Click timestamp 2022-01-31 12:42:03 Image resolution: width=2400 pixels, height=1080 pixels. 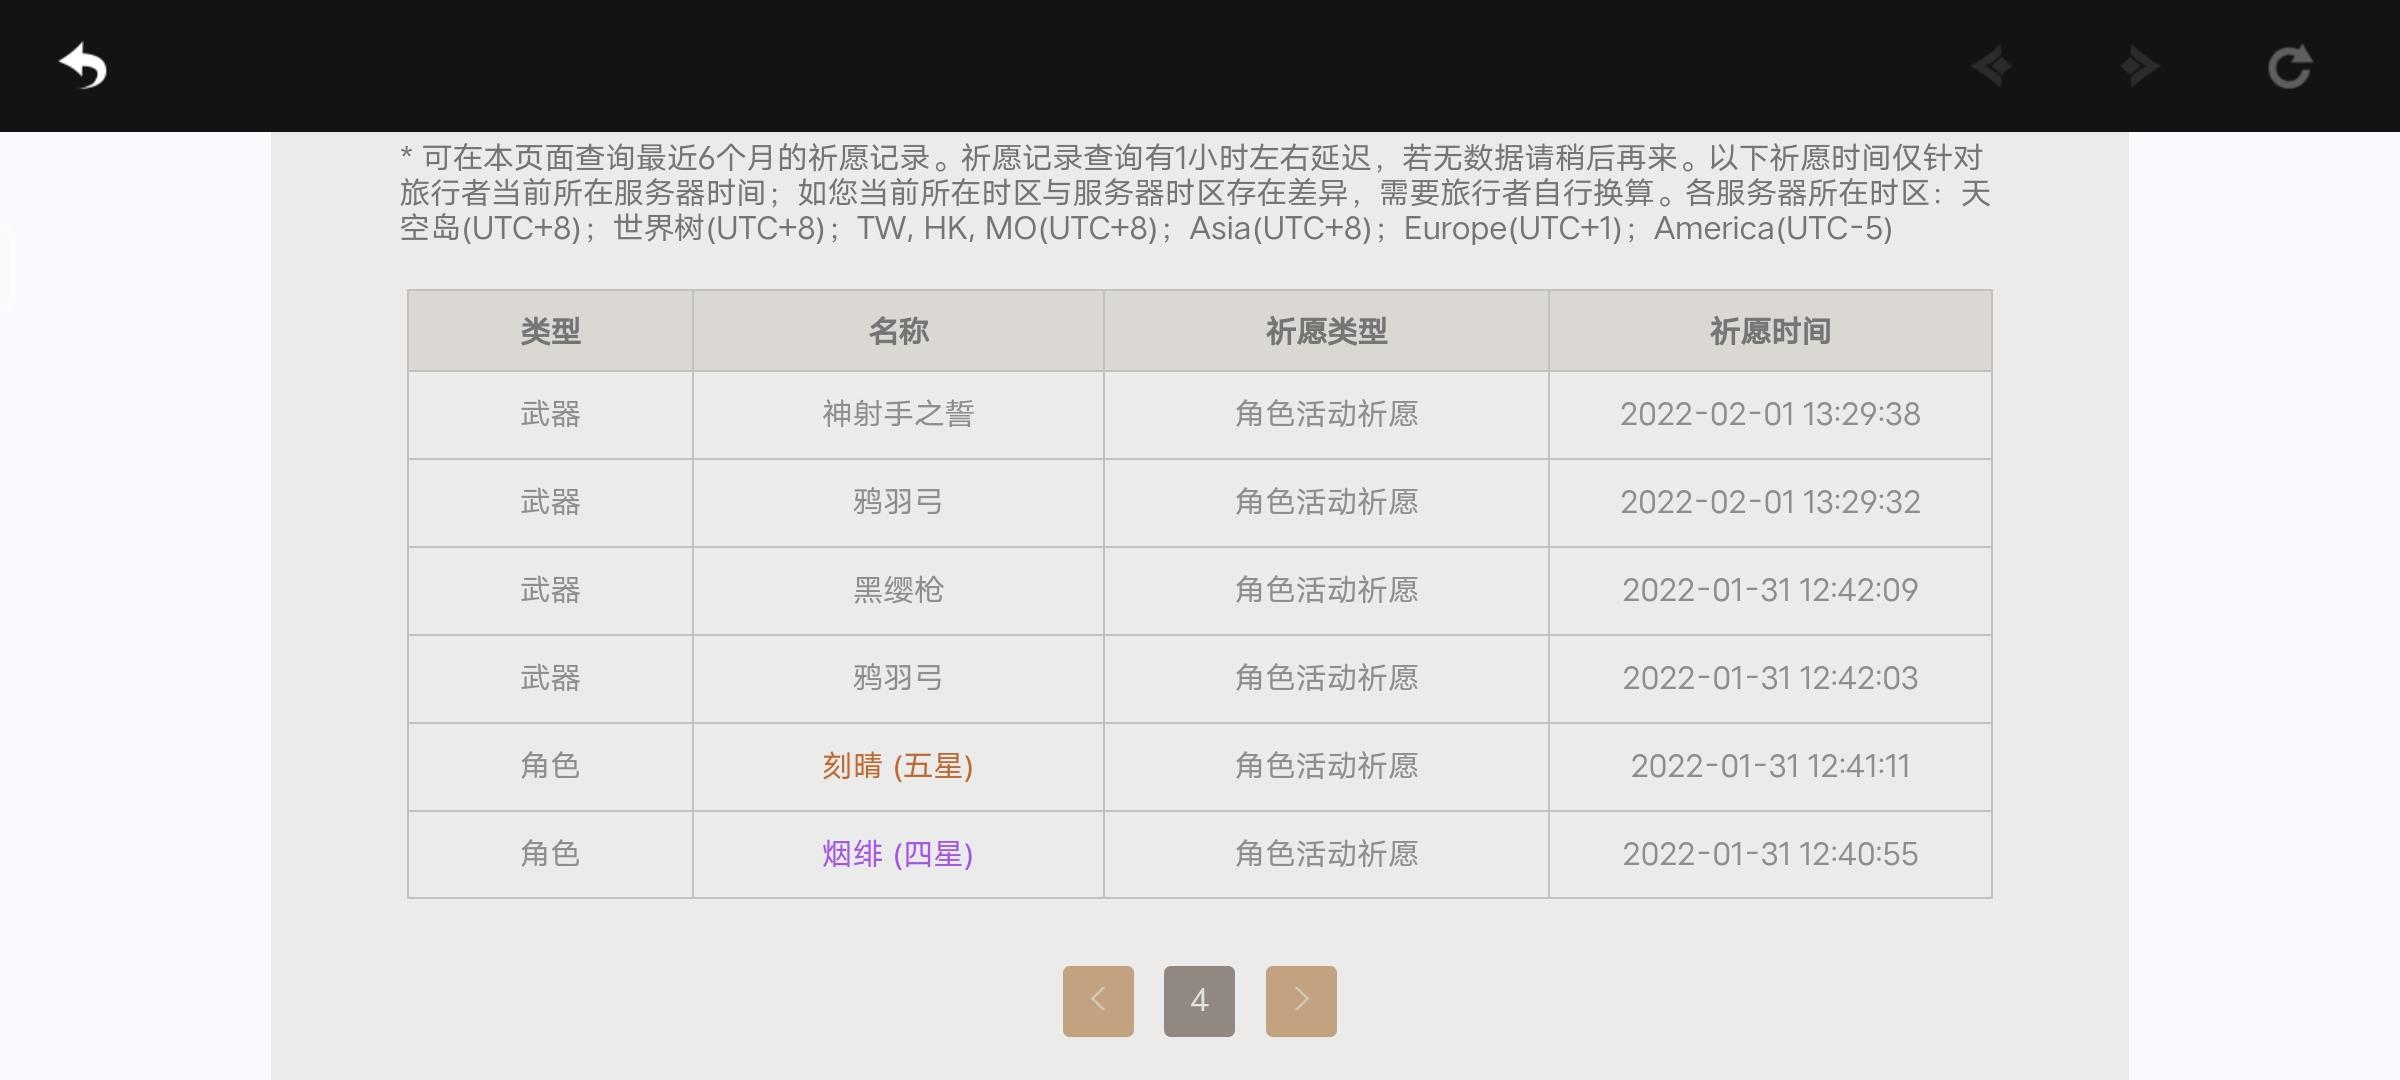1770,678
